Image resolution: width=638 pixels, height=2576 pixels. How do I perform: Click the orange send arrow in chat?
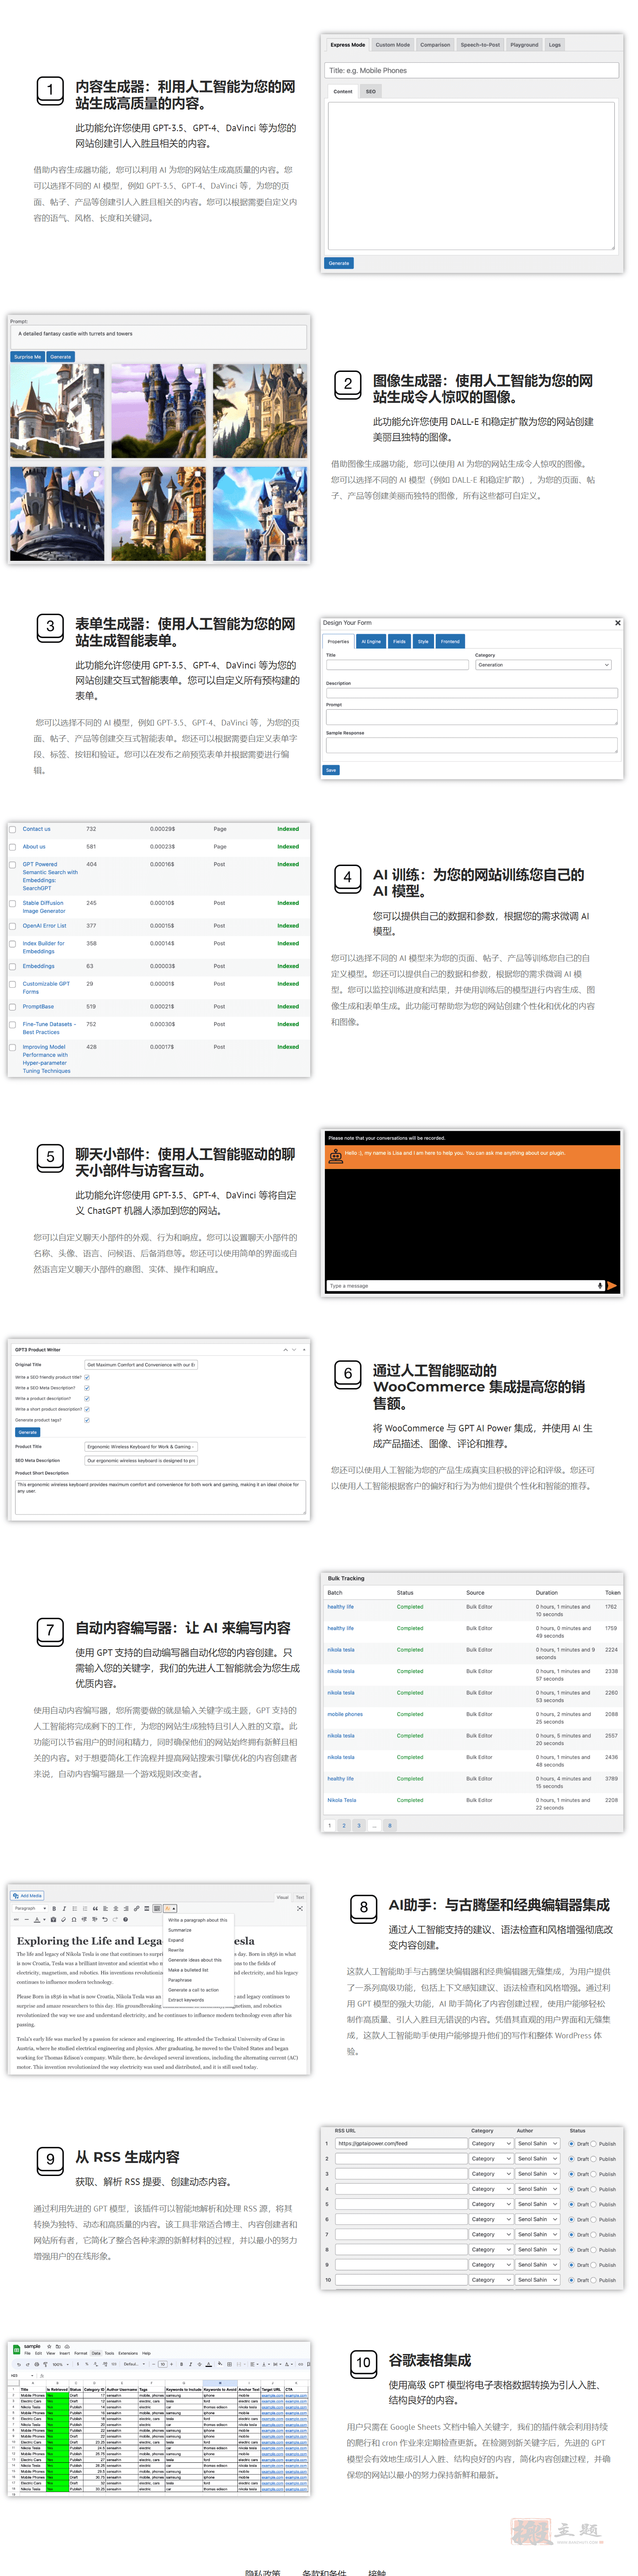tap(612, 1286)
